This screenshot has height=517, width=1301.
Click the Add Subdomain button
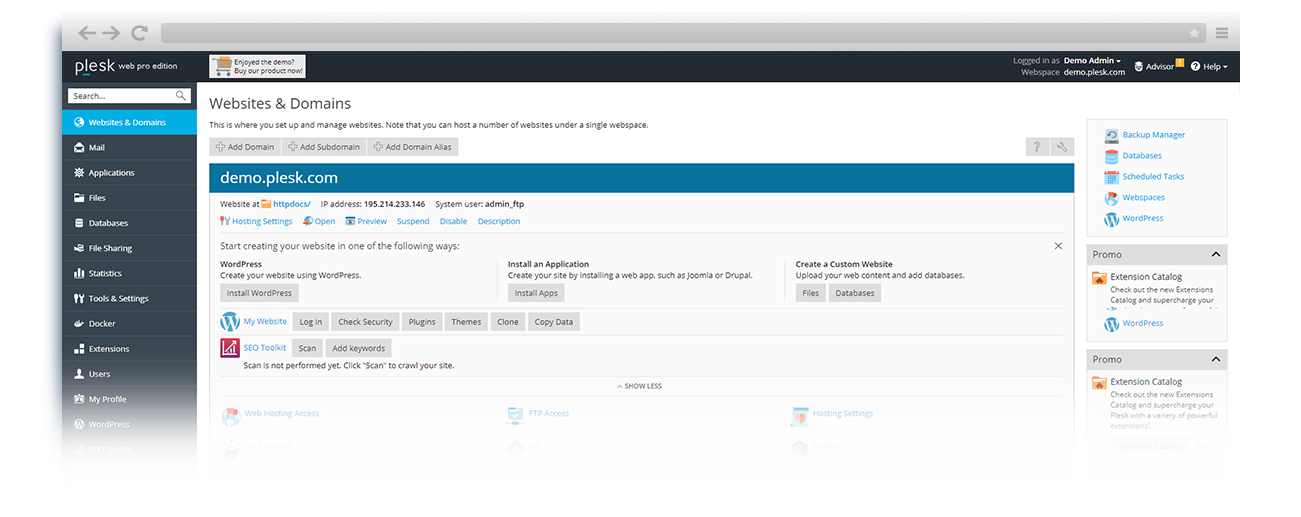(x=324, y=147)
